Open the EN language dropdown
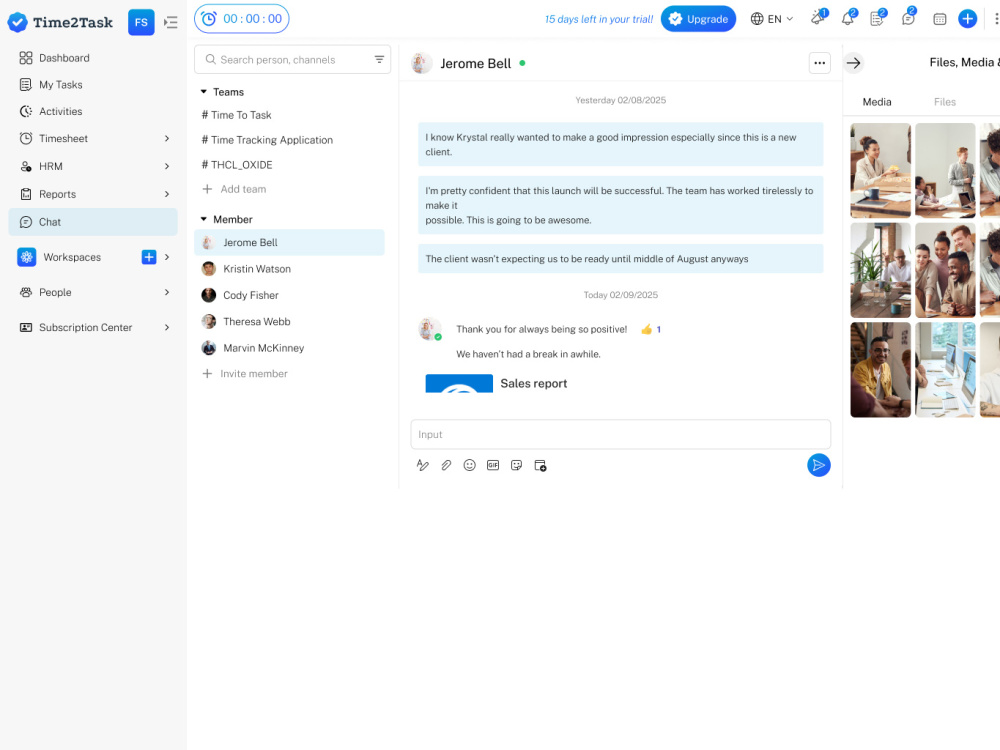The image size is (1000, 750). (772, 18)
